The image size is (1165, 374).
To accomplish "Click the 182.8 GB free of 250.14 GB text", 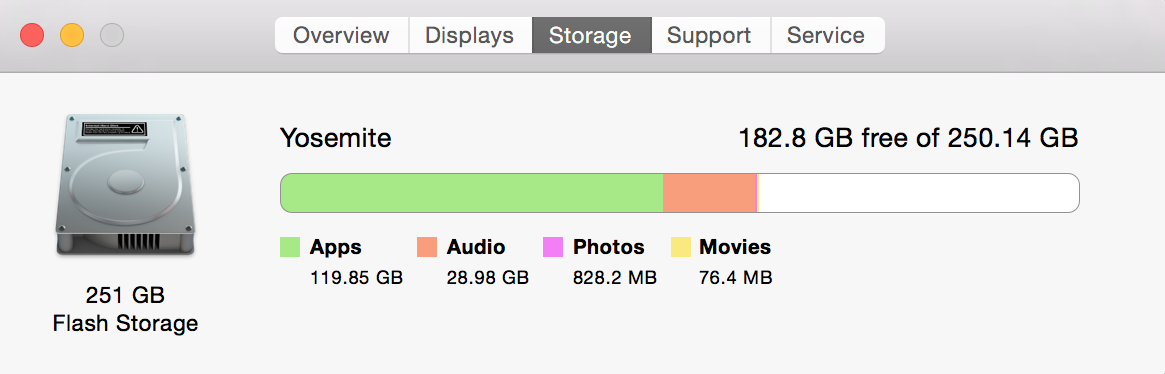I will (x=908, y=138).
